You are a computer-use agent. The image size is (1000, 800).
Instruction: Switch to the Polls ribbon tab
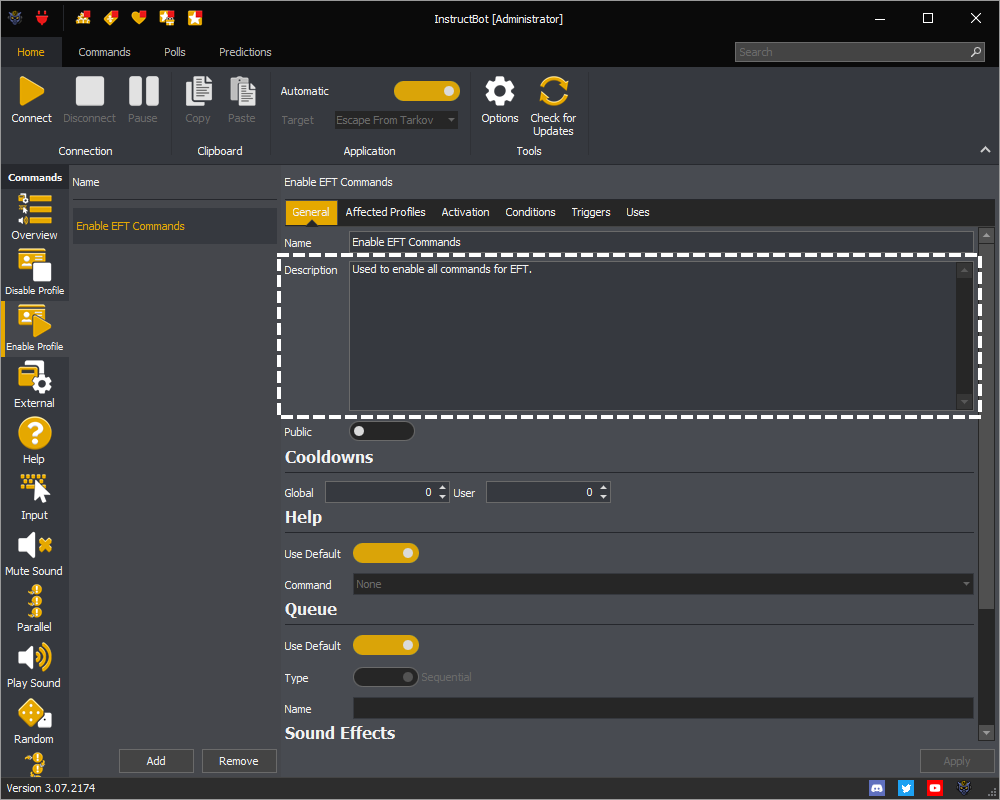(x=175, y=52)
